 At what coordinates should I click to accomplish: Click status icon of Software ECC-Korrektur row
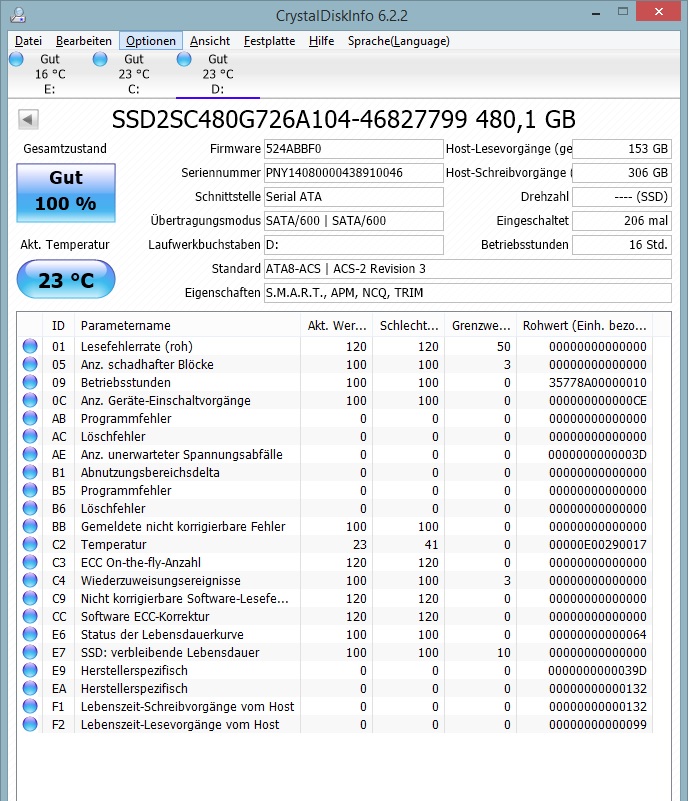click(30, 616)
